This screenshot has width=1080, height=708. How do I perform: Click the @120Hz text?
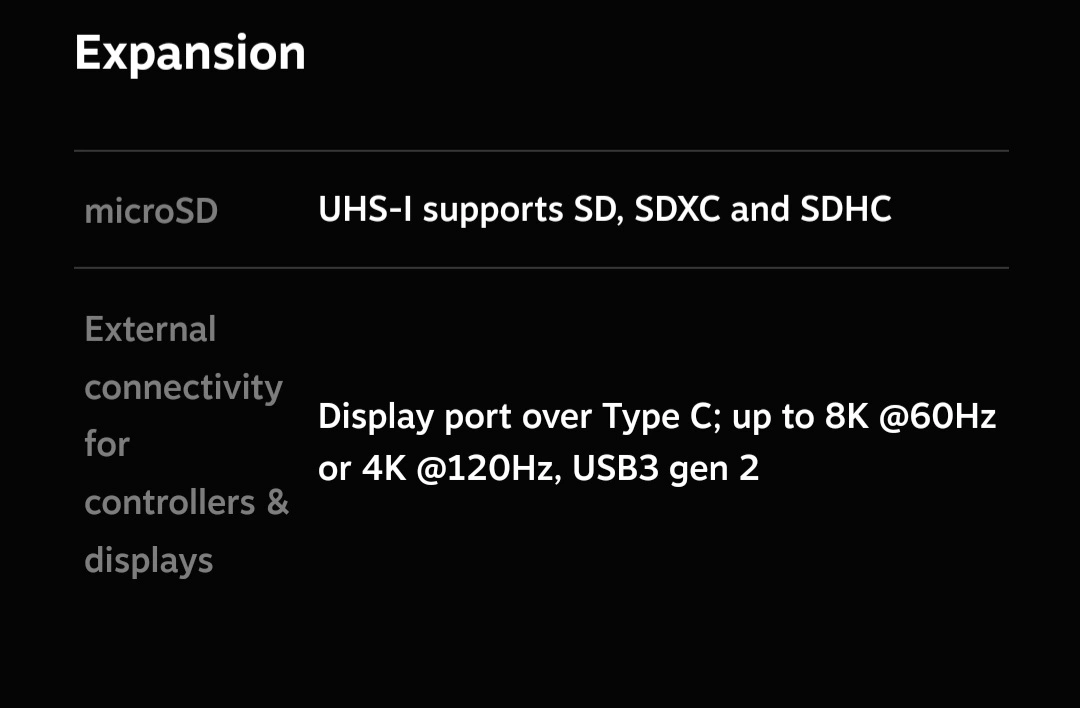[486, 469]
